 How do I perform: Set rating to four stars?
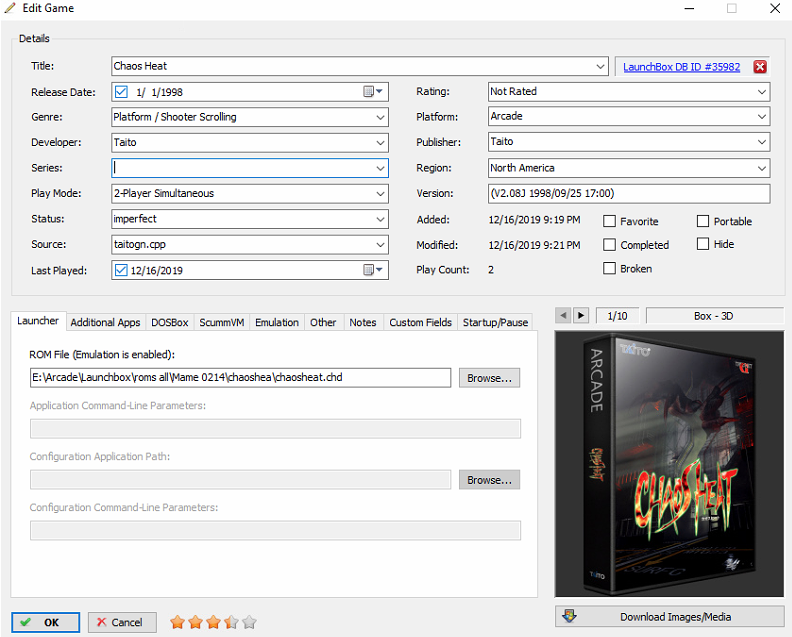[231, 622]
